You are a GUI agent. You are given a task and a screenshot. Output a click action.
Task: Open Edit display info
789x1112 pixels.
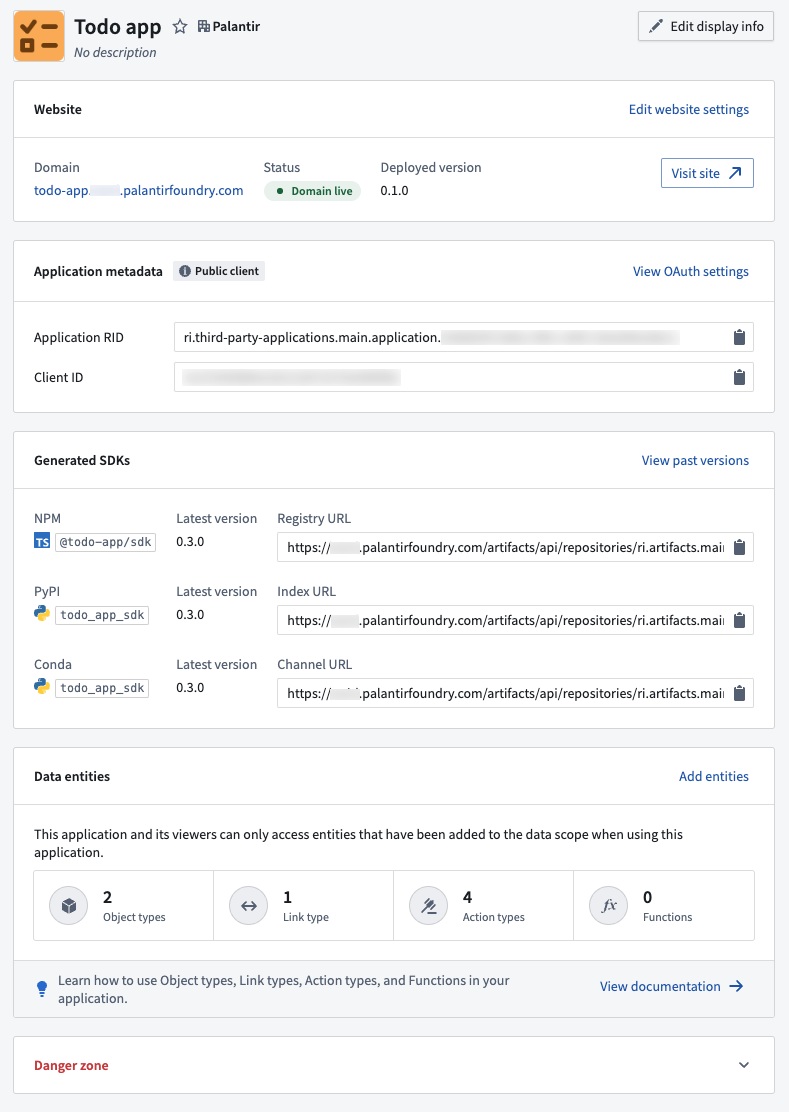tap(706, 26)
